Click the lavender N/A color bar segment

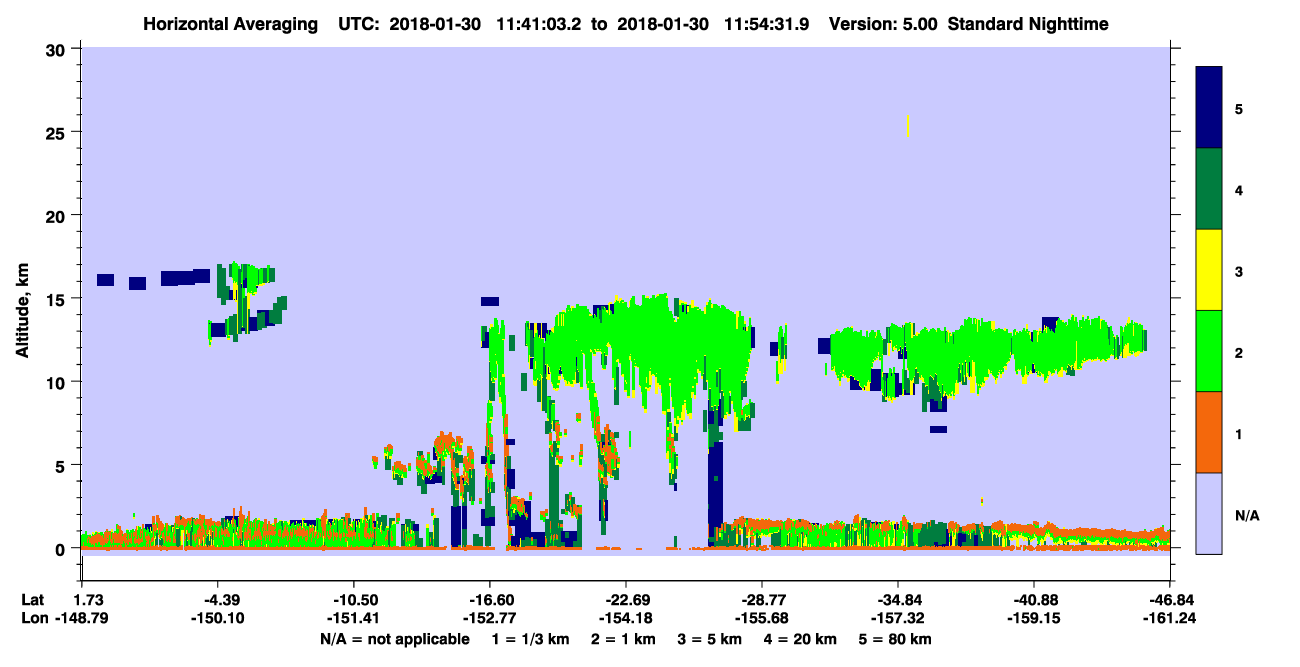1209,512
